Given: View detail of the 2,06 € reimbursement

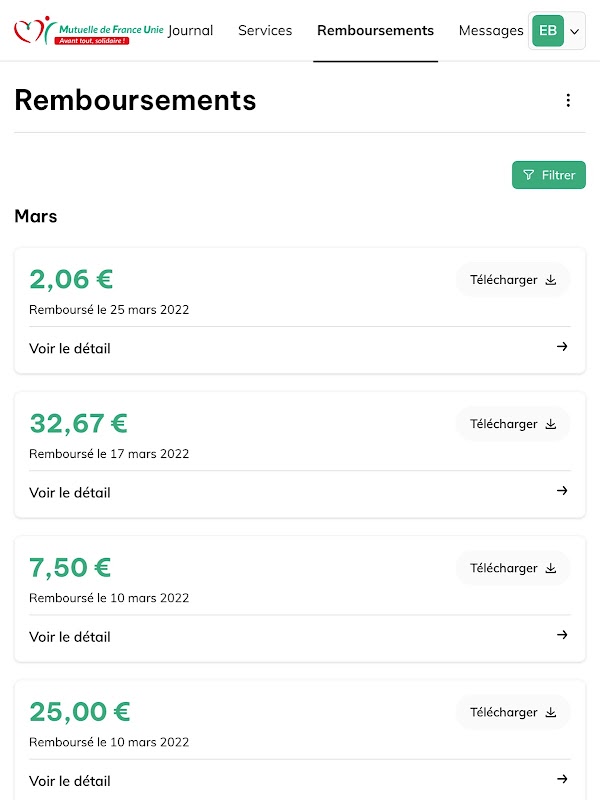Looking at the screenshot, I should [70, 349].
